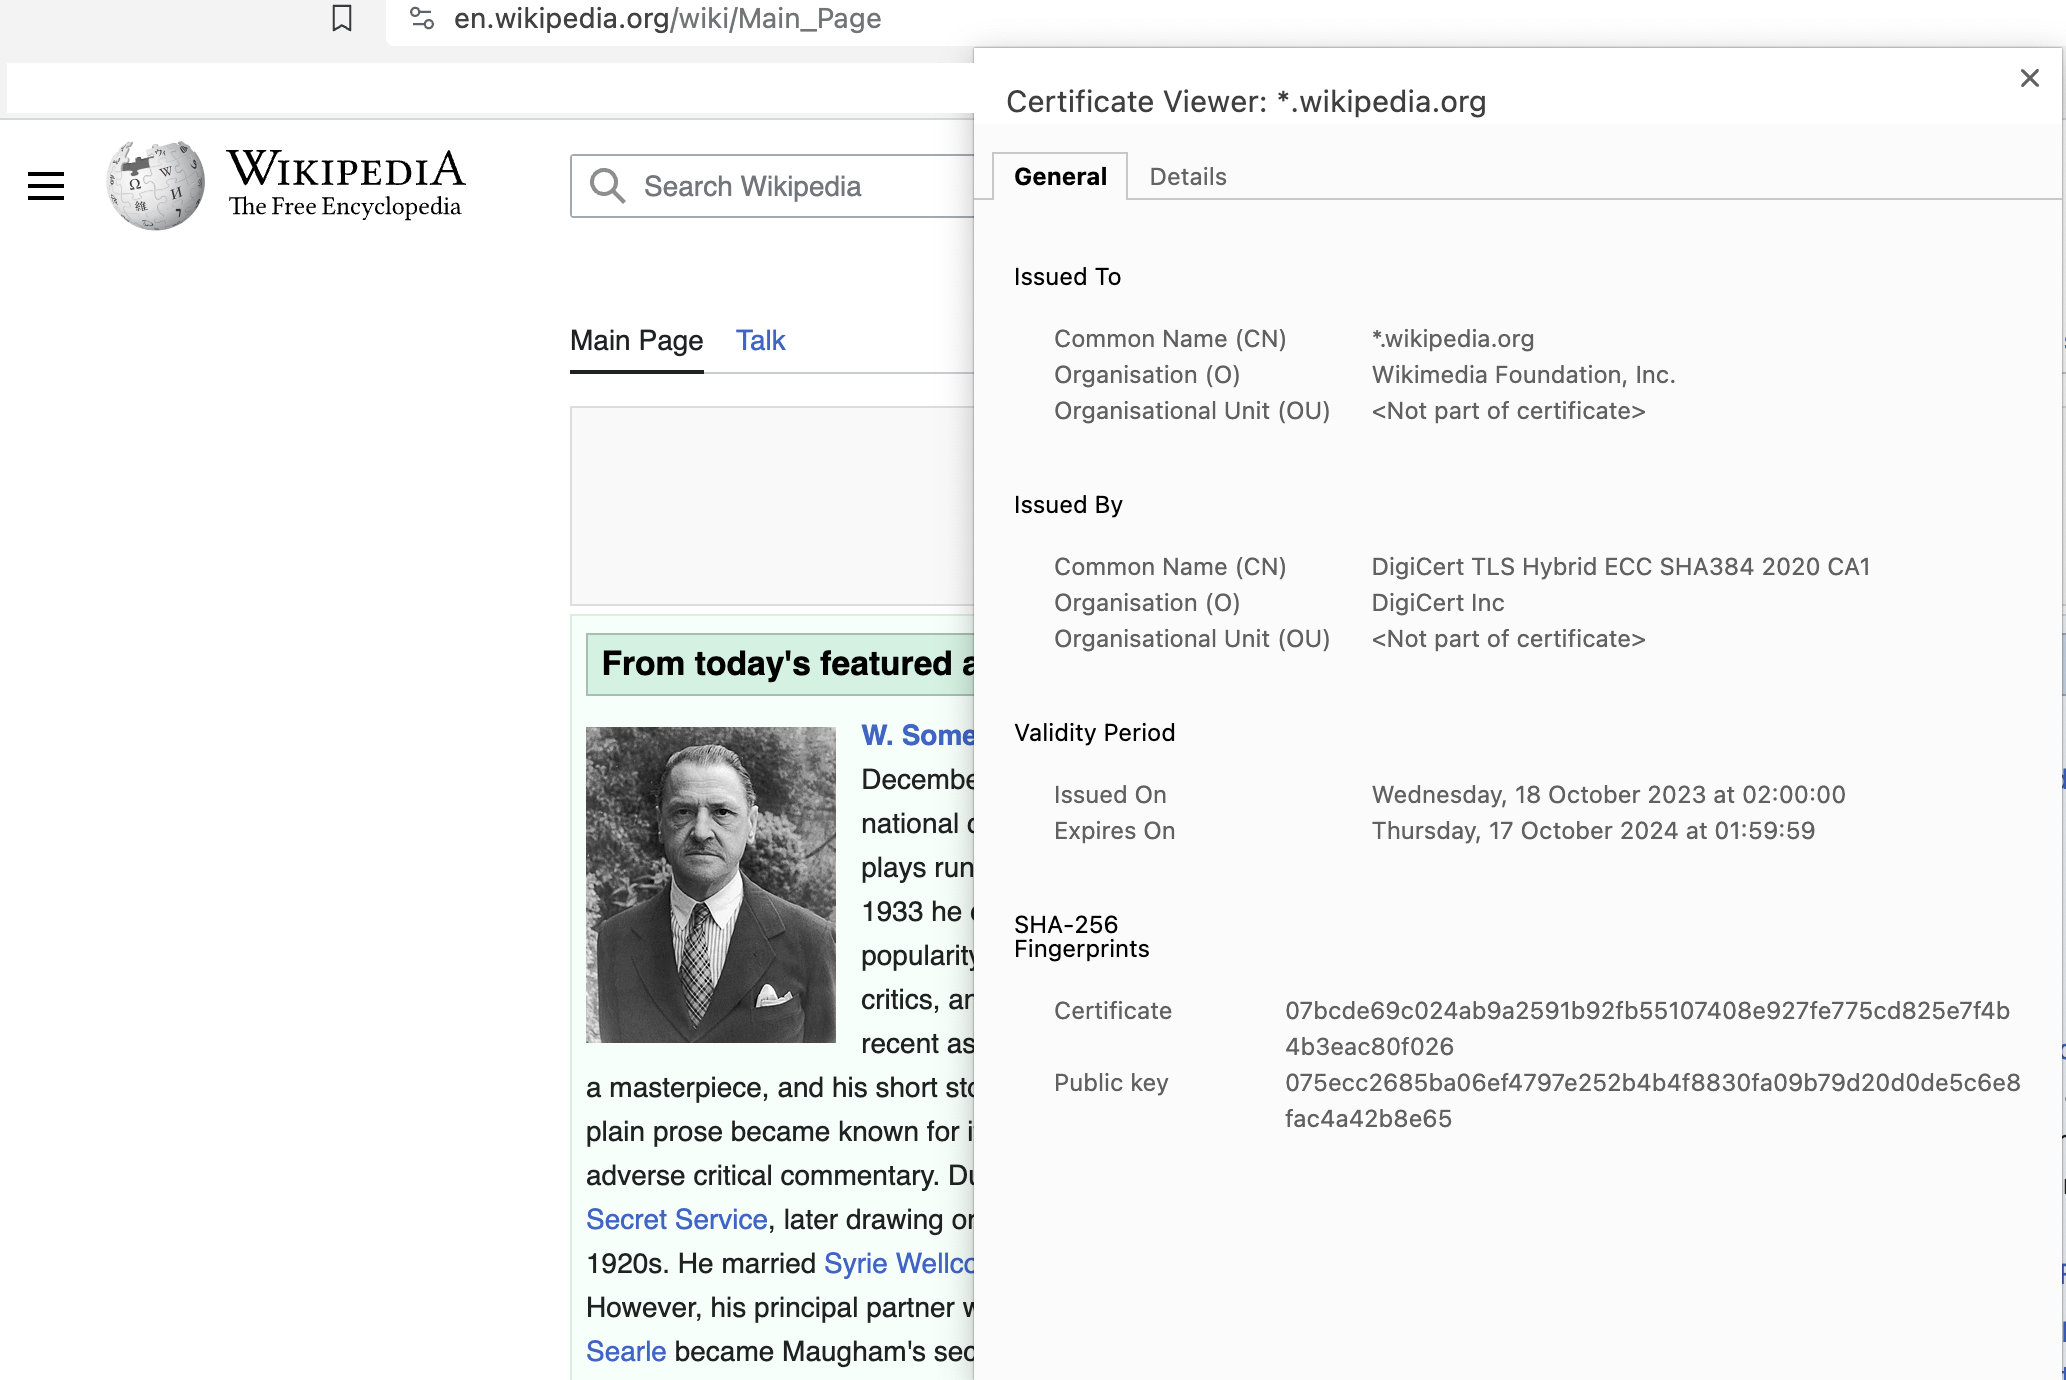2066x1380 pixels.
Task: Follow the Secret Service link
Action: [x=677, y=1220]
